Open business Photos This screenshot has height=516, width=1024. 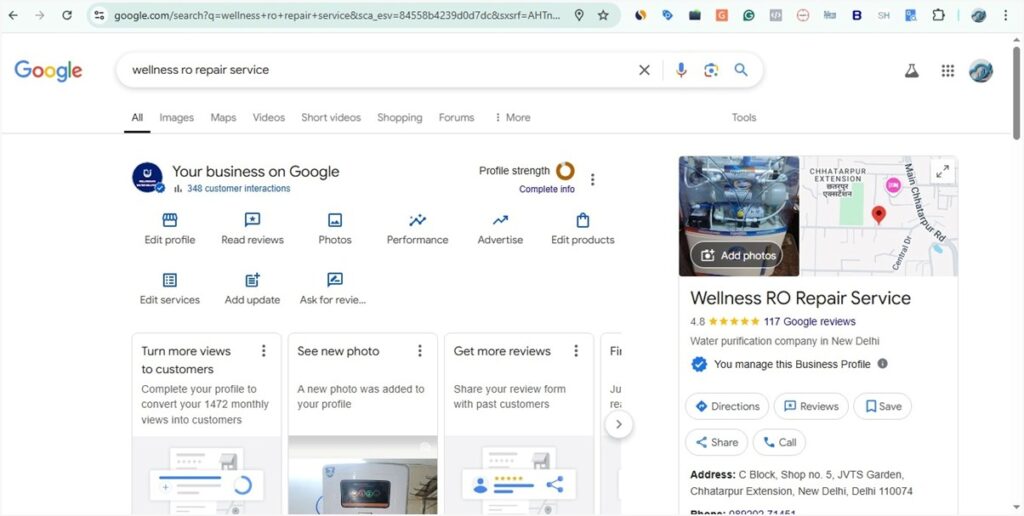[335, 229]
